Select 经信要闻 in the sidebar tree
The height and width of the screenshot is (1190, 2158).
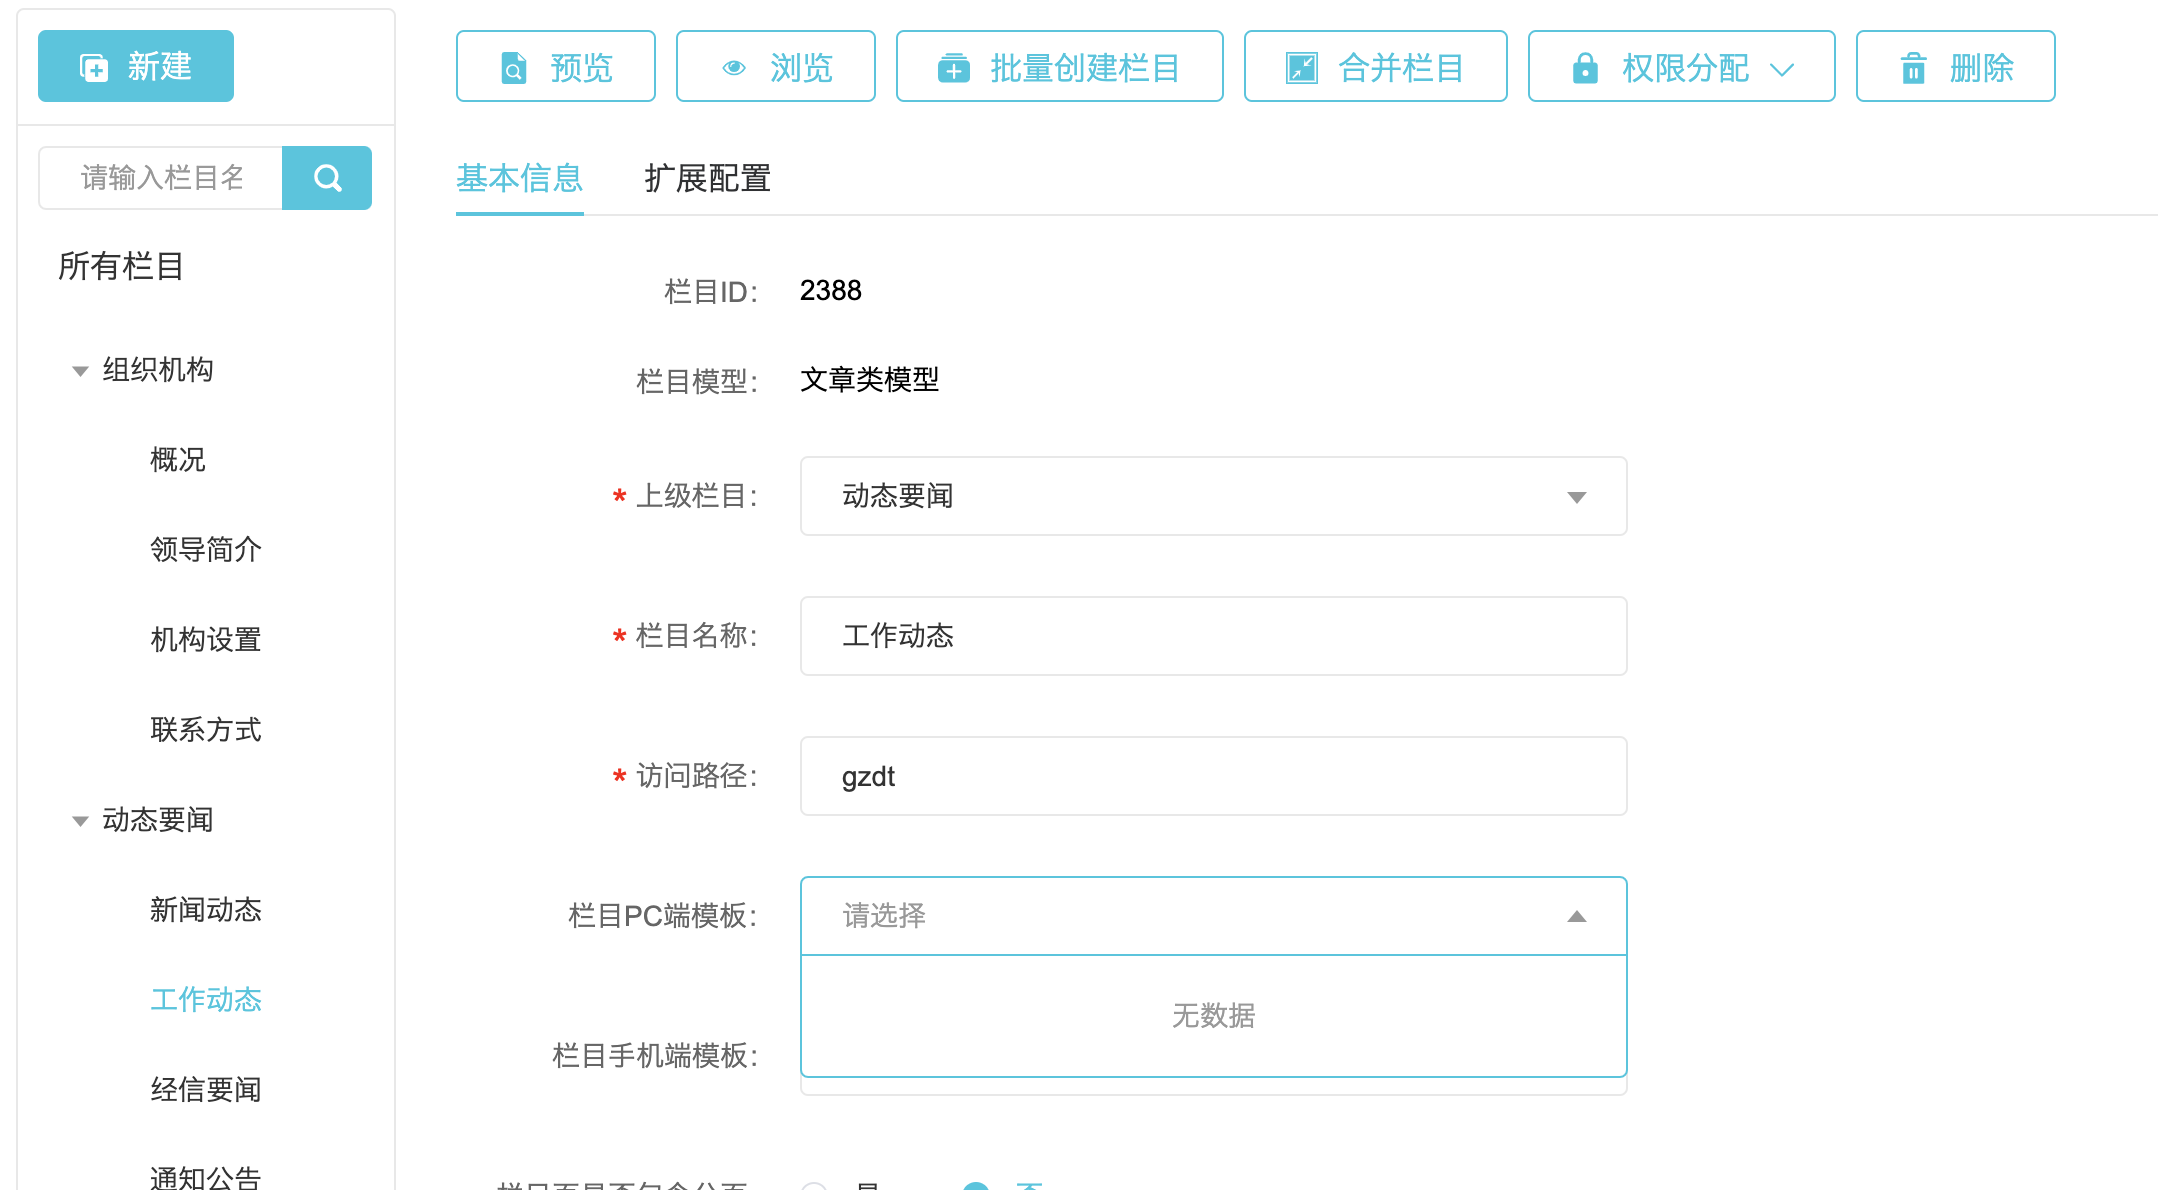coord(205,1089)
